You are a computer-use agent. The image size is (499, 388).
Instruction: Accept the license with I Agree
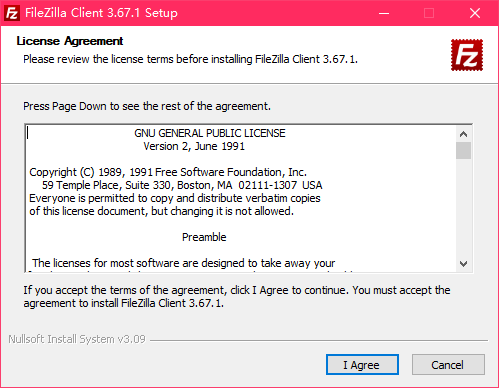(x=362, y=365)
